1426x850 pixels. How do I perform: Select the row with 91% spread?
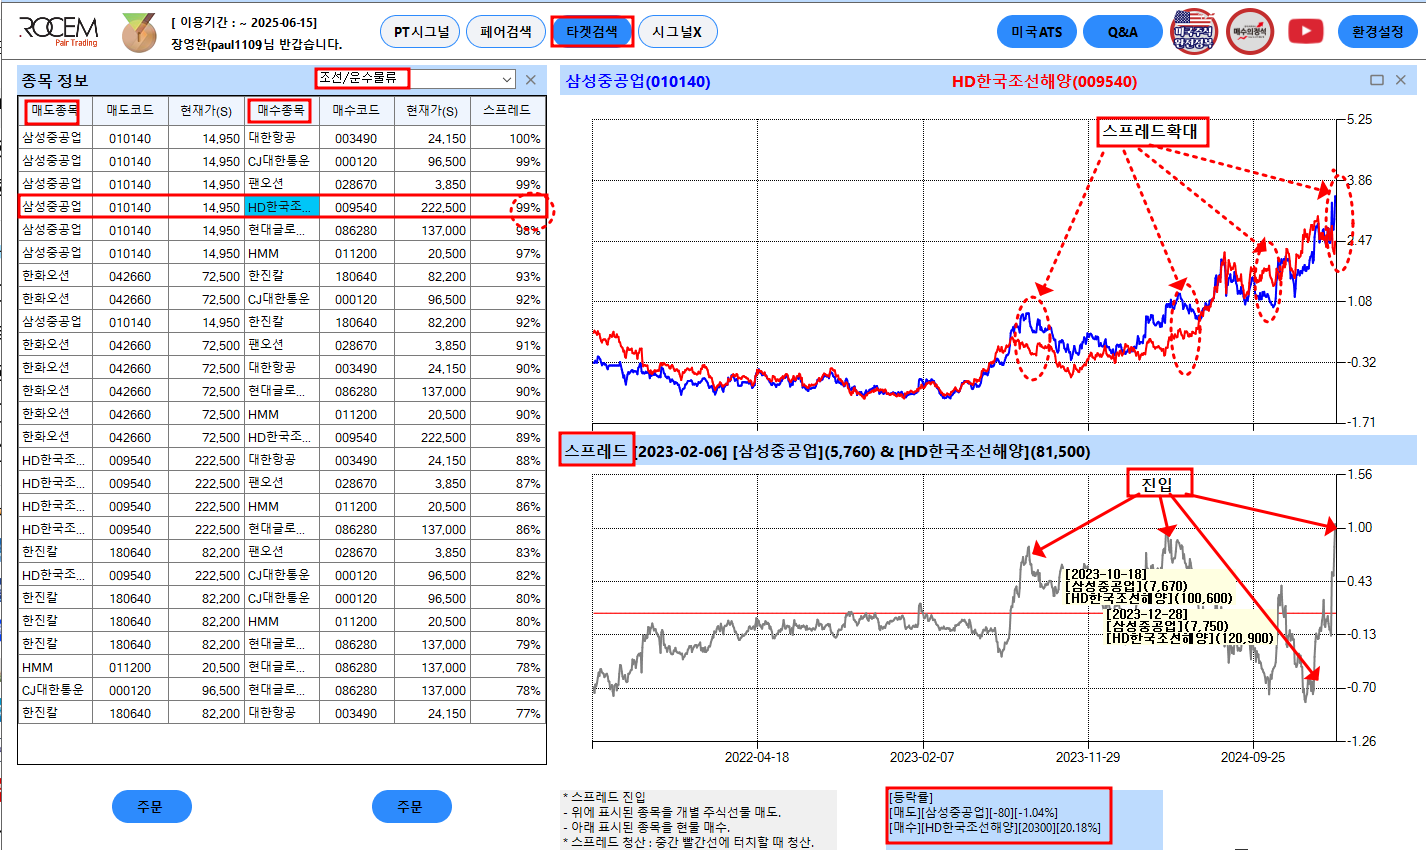pos(282,345)
